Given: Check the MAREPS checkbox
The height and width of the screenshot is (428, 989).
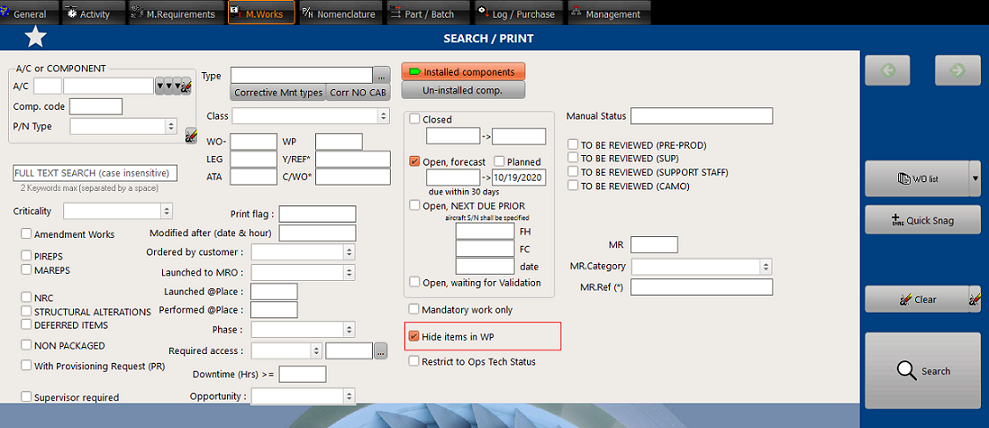Looking at the screenshot, I should tap(26, 270).
